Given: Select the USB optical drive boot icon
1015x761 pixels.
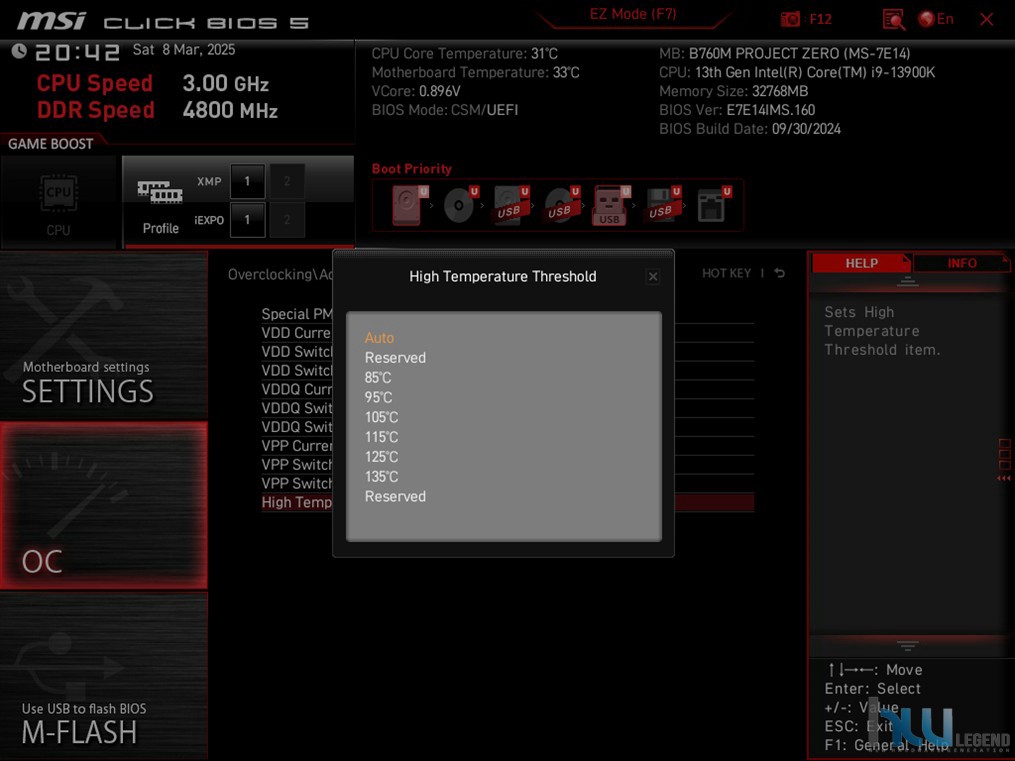Looking at the screenshot, I should [561, 205].
